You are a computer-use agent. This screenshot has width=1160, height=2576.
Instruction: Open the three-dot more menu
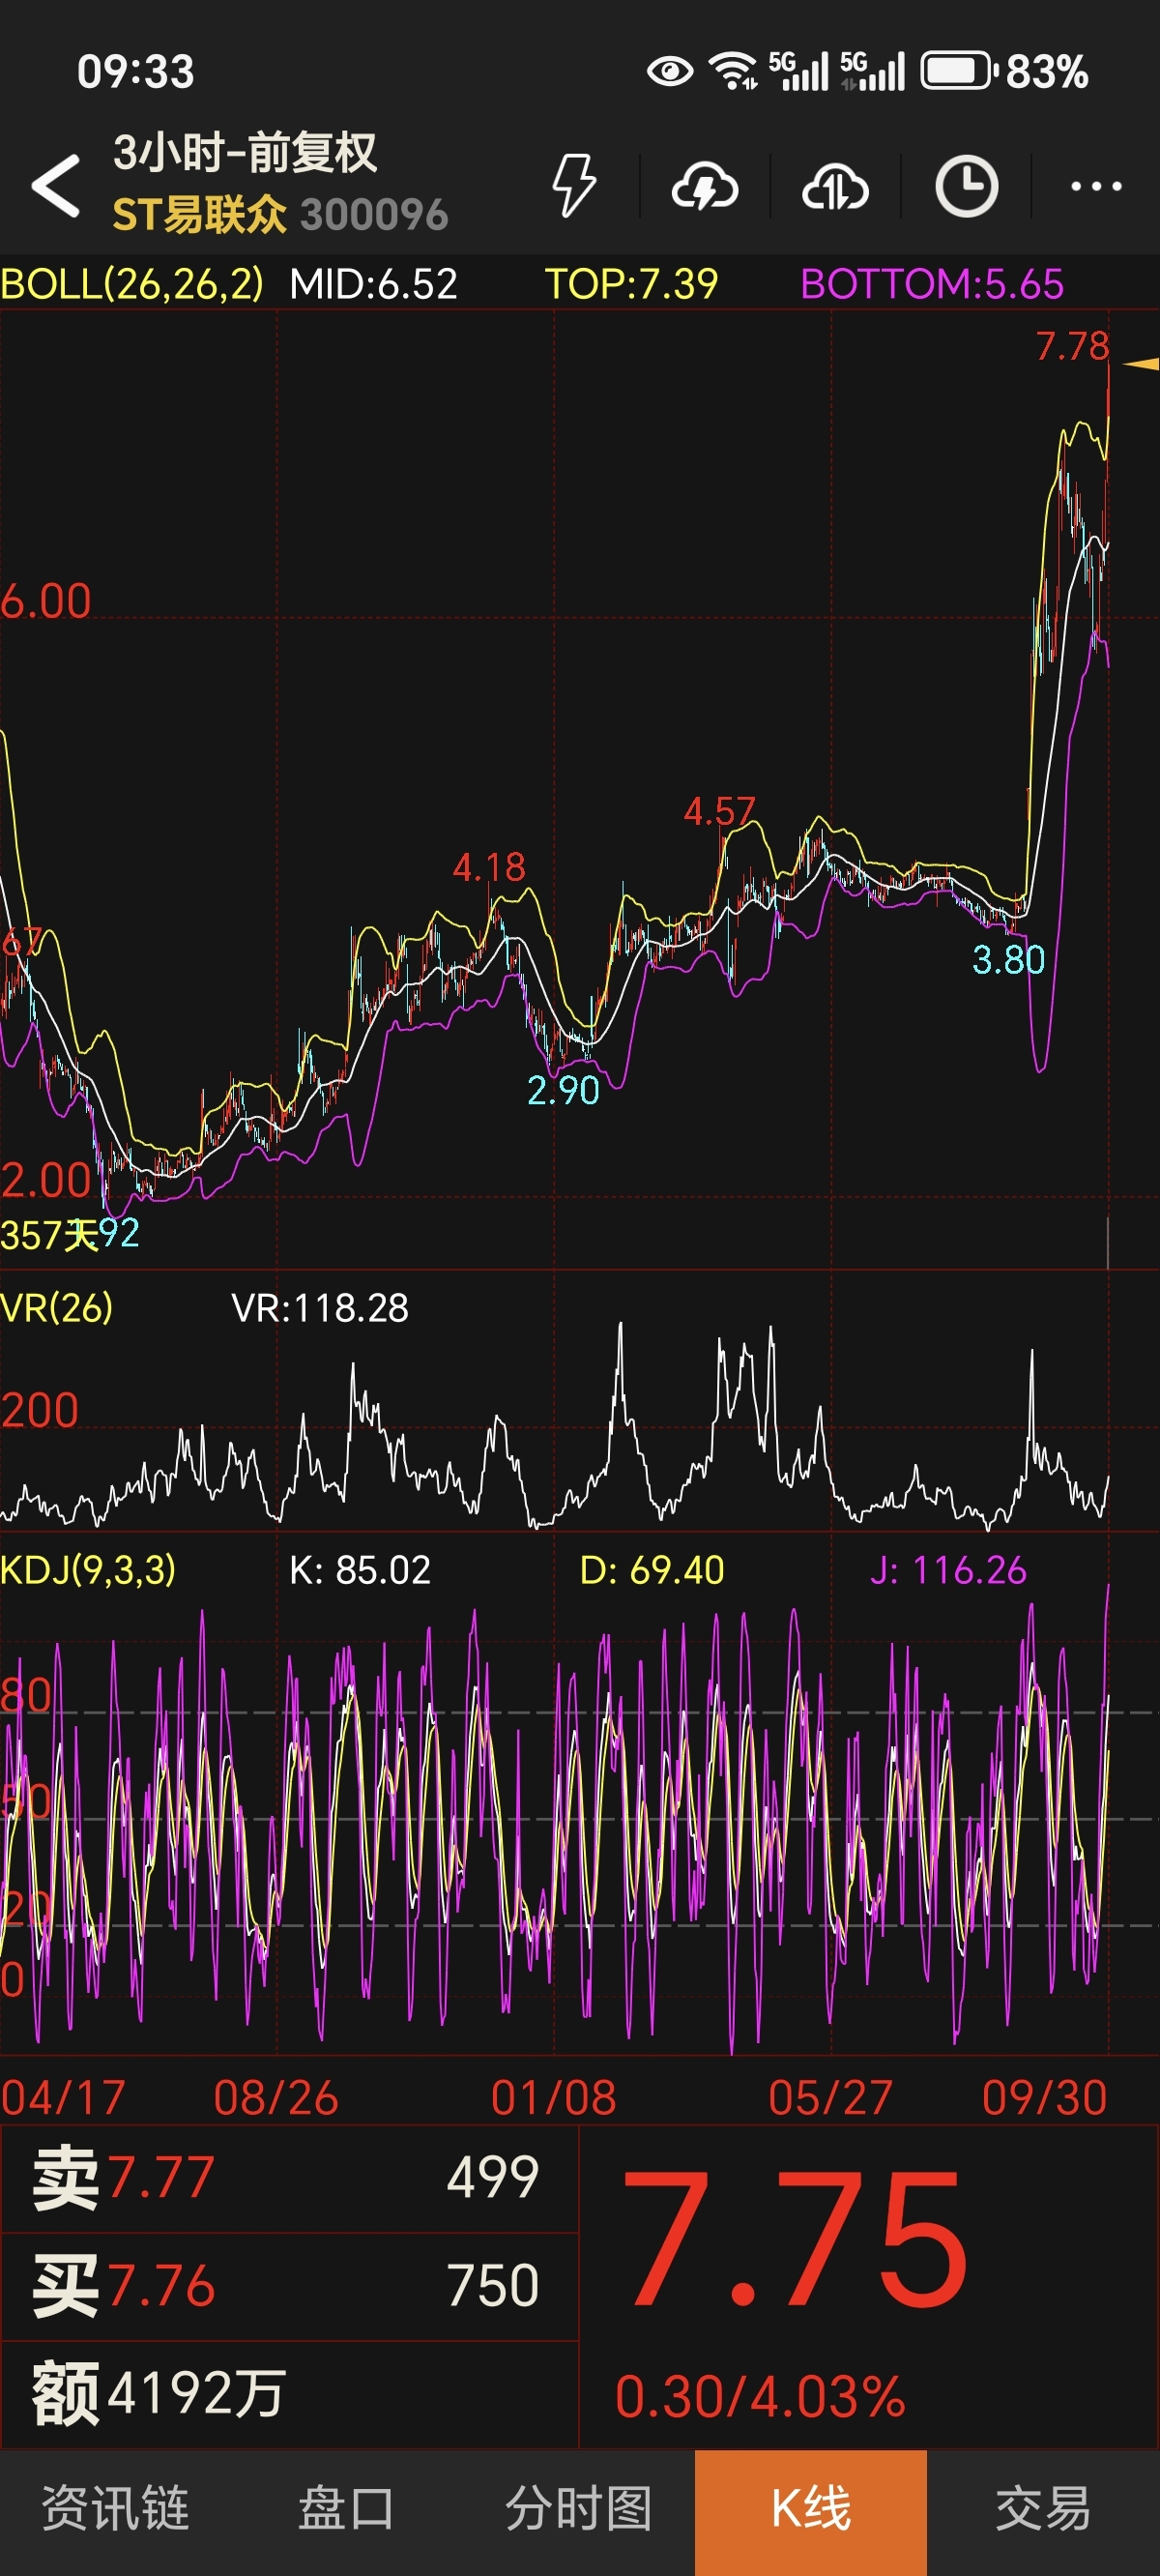[1096, 186]
